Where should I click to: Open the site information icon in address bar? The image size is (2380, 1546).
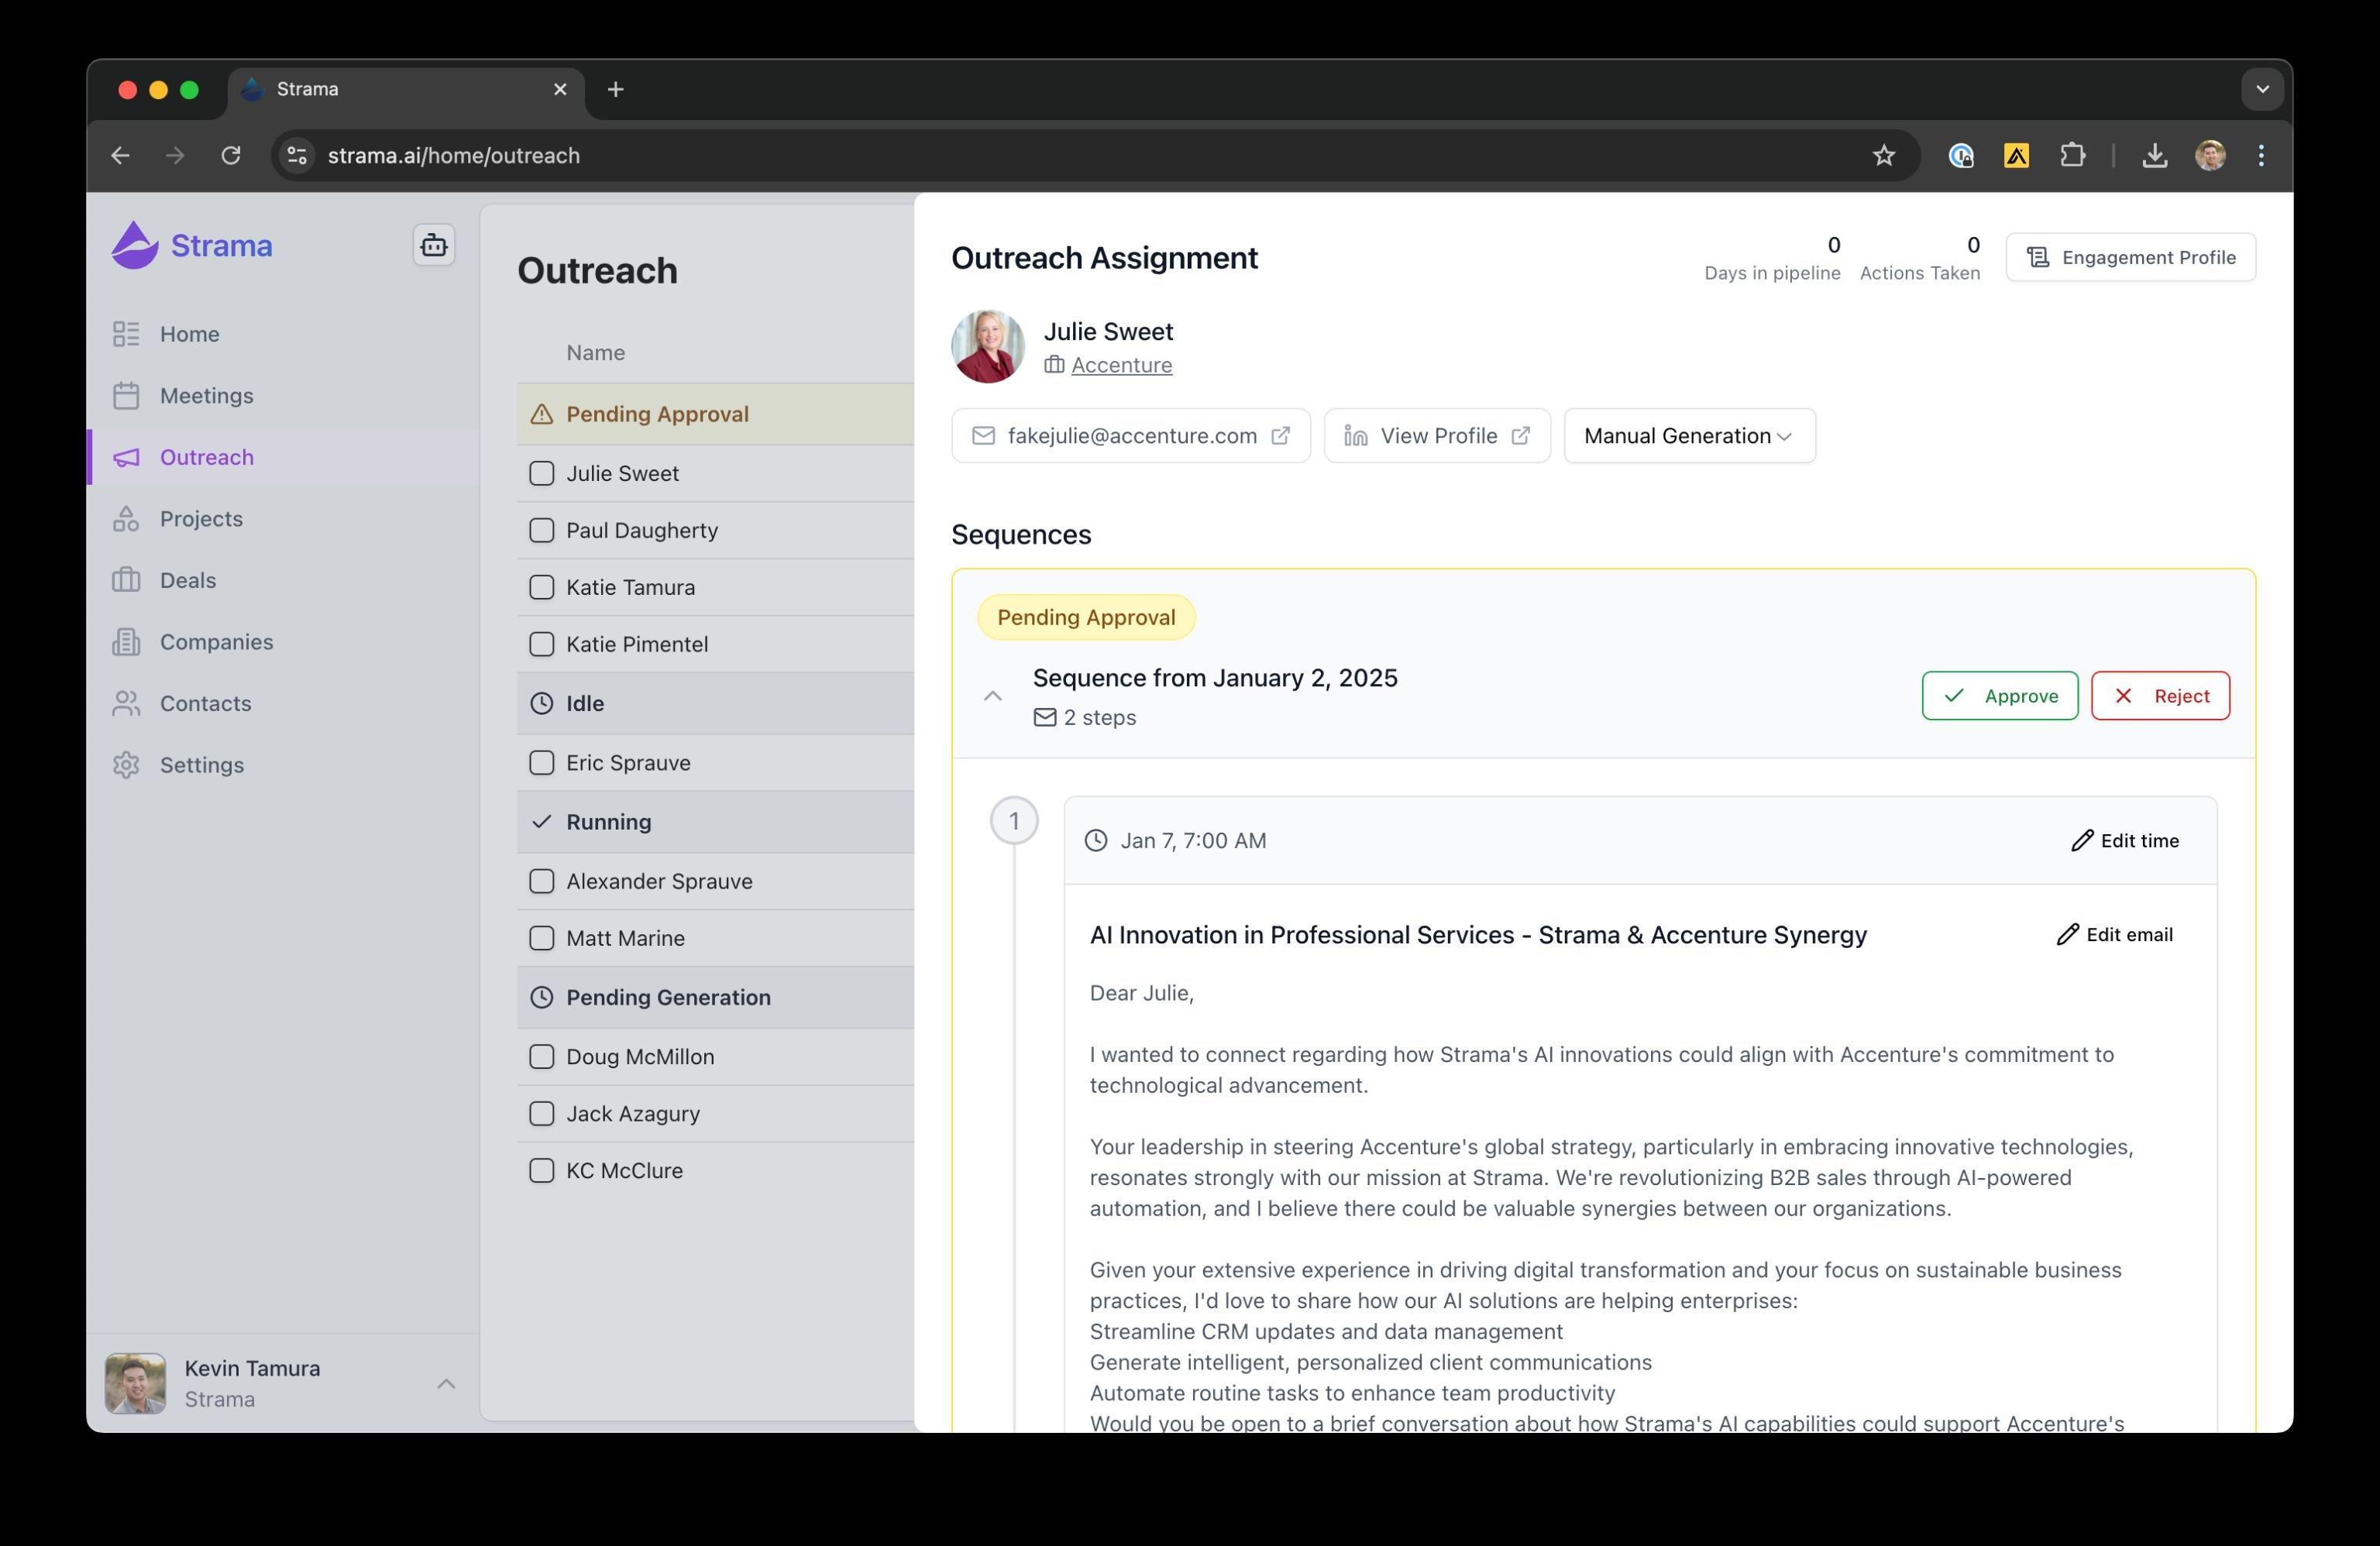pos(297,155)
